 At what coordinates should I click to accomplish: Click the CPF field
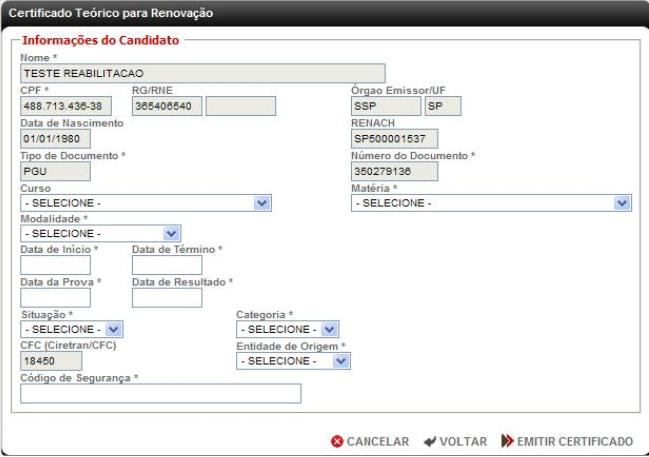[66, 106]
